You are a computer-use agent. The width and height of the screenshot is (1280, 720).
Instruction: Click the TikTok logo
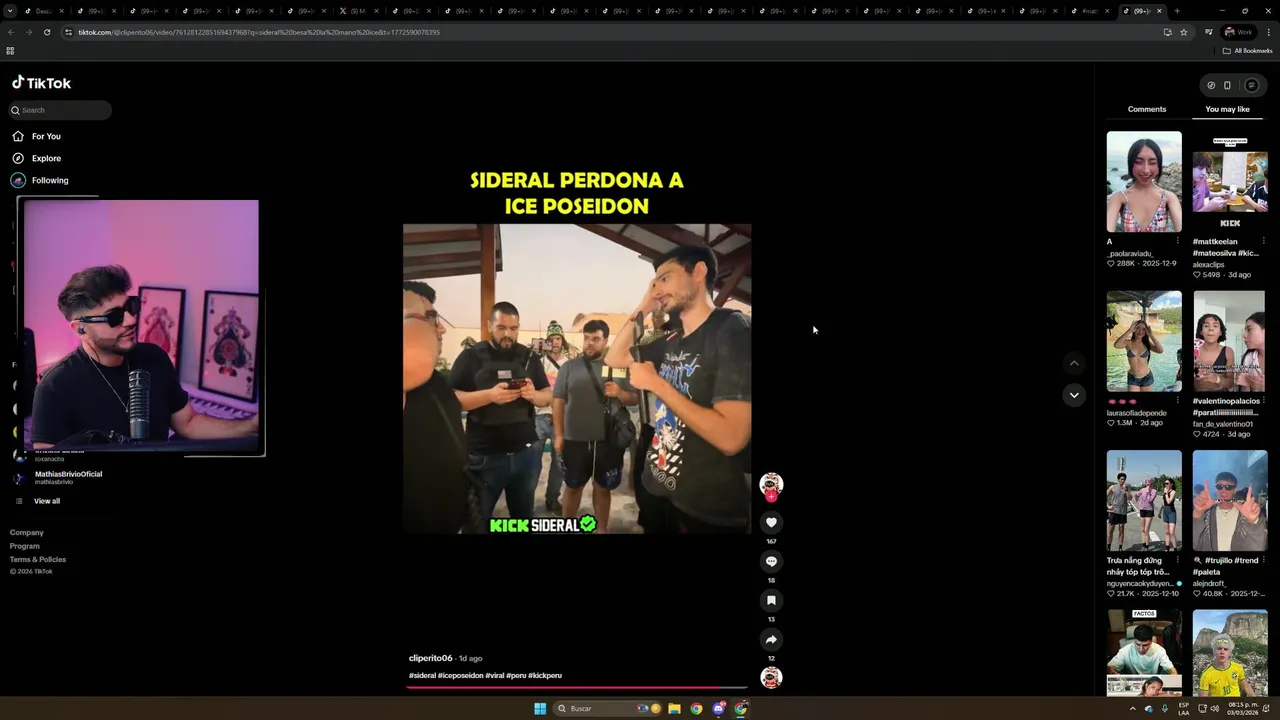pyautogui.click(x=41, y=83)
